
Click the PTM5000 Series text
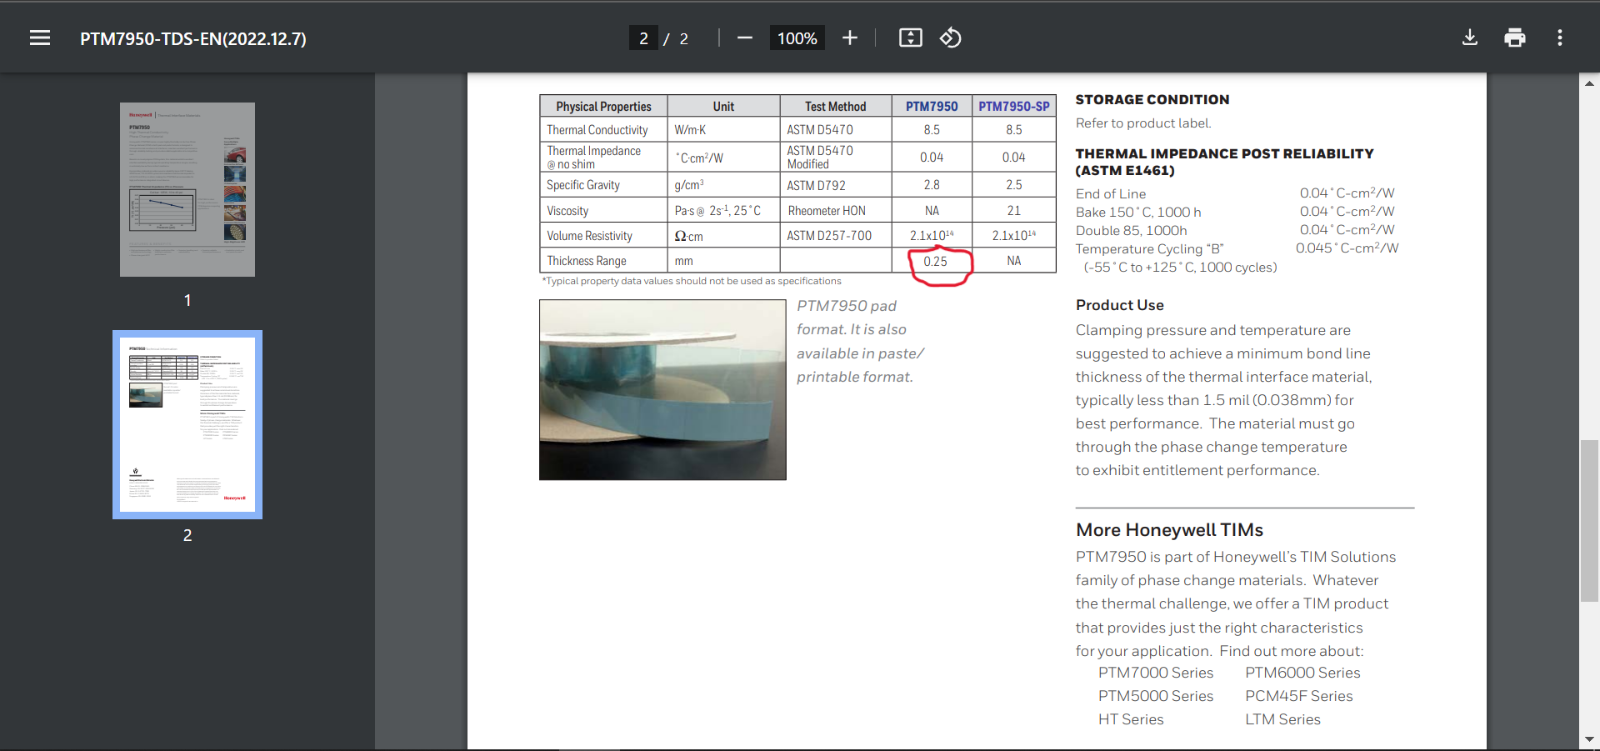[1156, 696]
